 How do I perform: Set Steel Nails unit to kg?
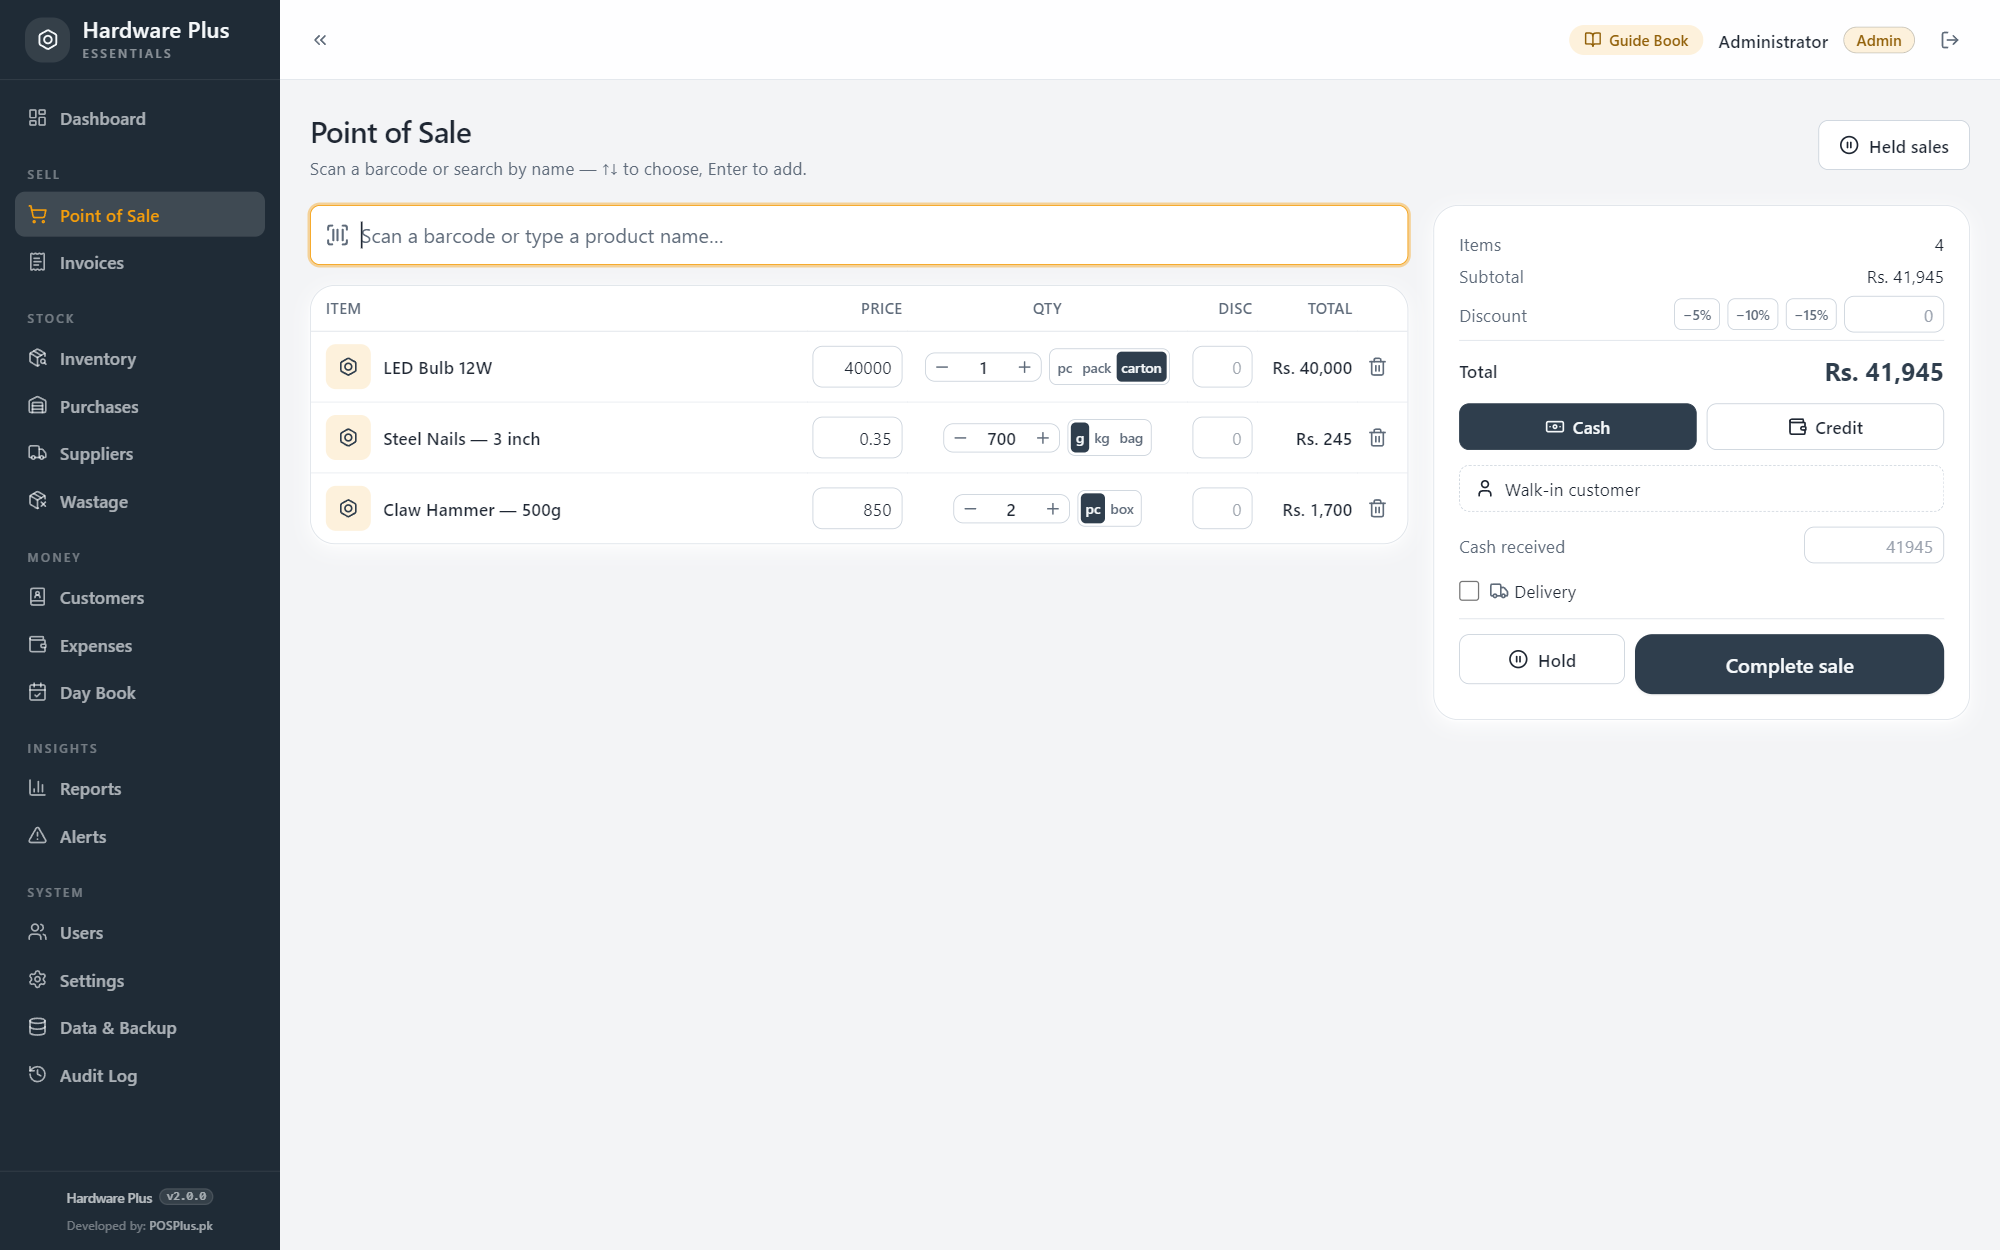click(1102, 438)
